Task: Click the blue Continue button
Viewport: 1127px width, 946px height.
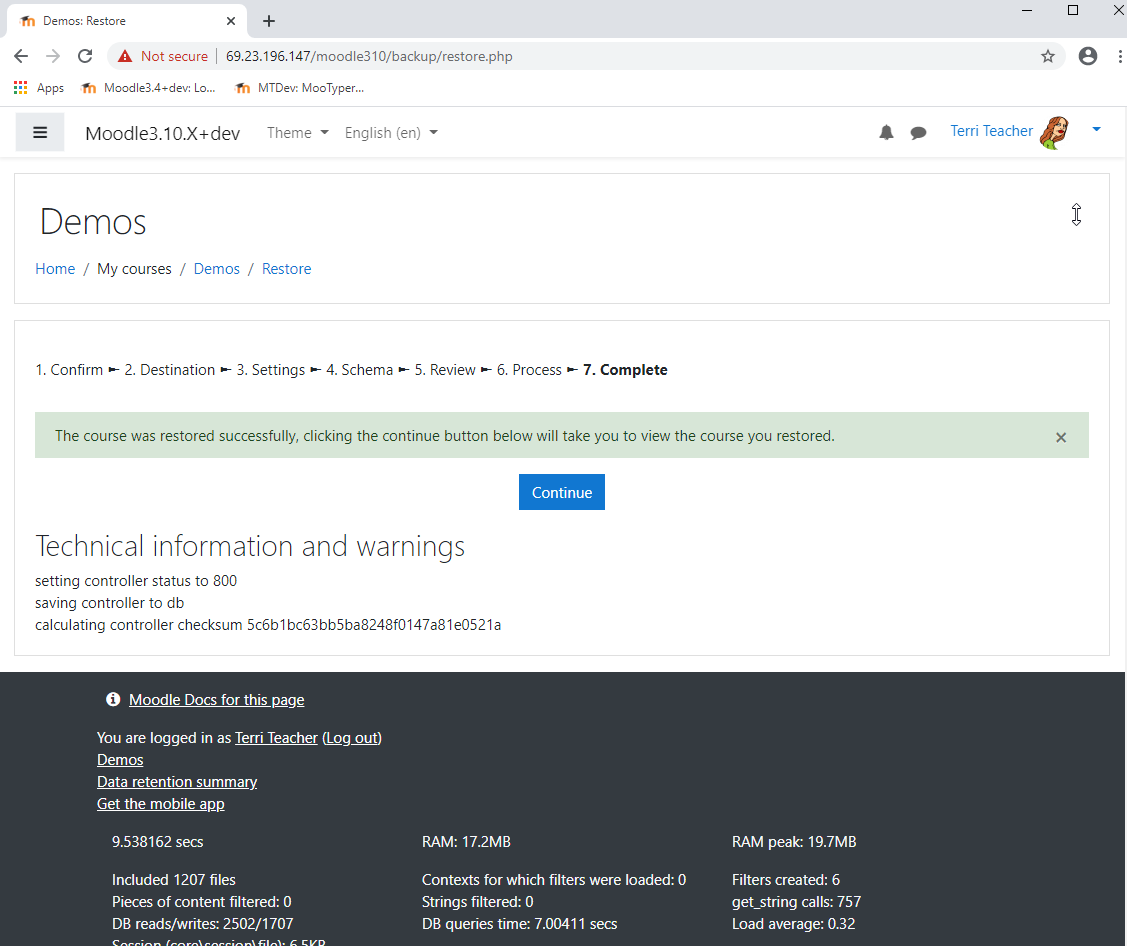Action: pyautogui.click(x=561, y=492)
